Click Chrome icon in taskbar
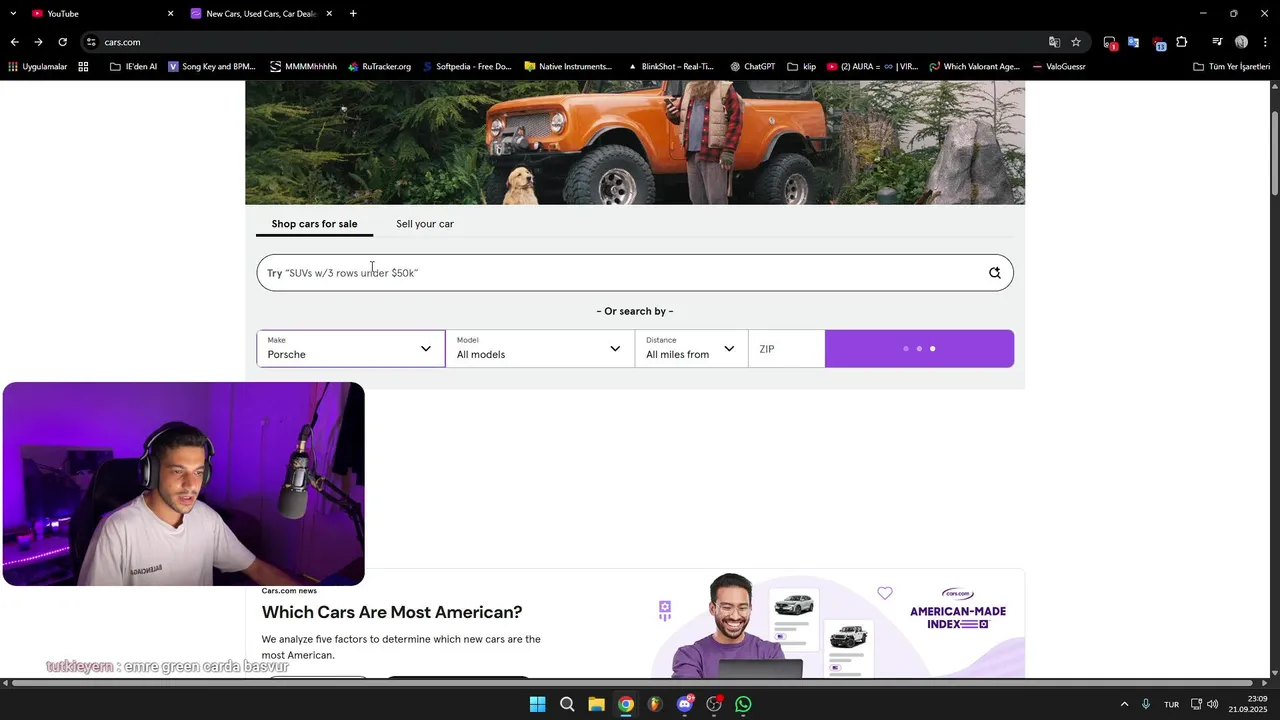The width and height of the screenshot is (1280, 720). (626, 704)
